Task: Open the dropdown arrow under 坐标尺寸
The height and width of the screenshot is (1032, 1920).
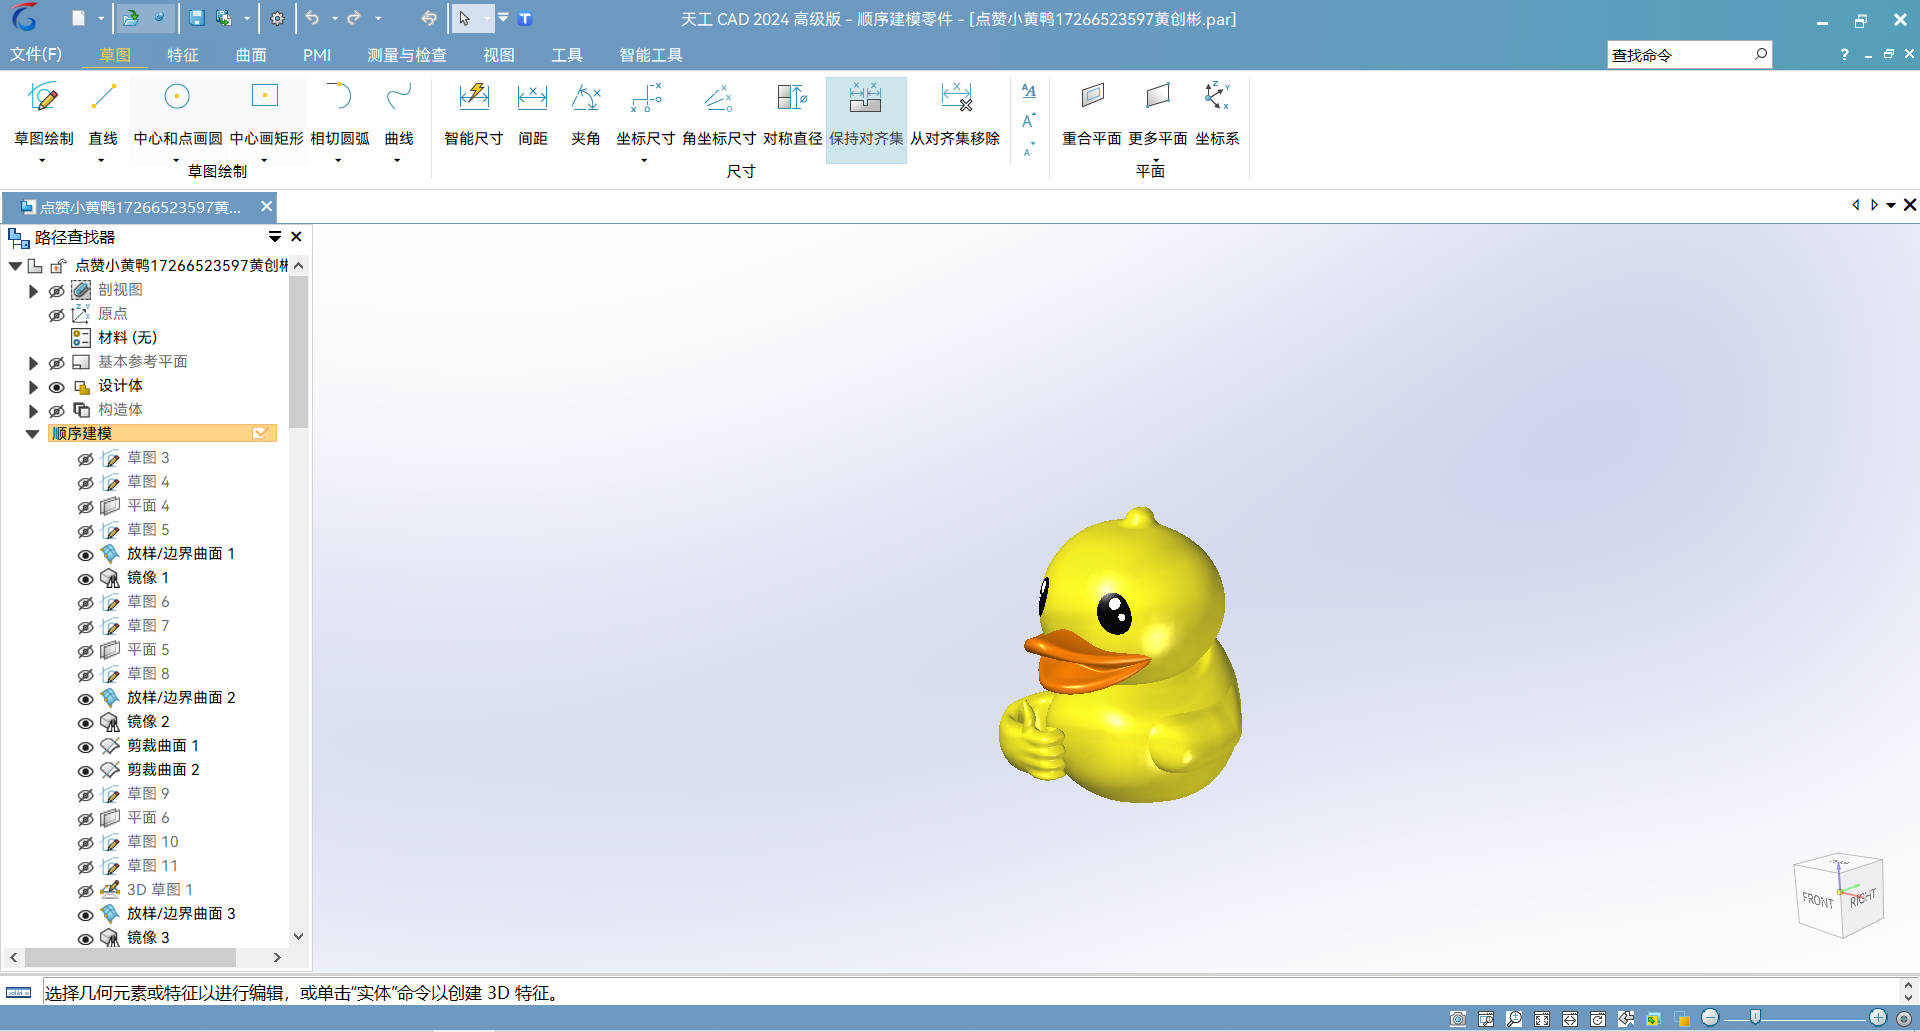Action: coord(645,160)
